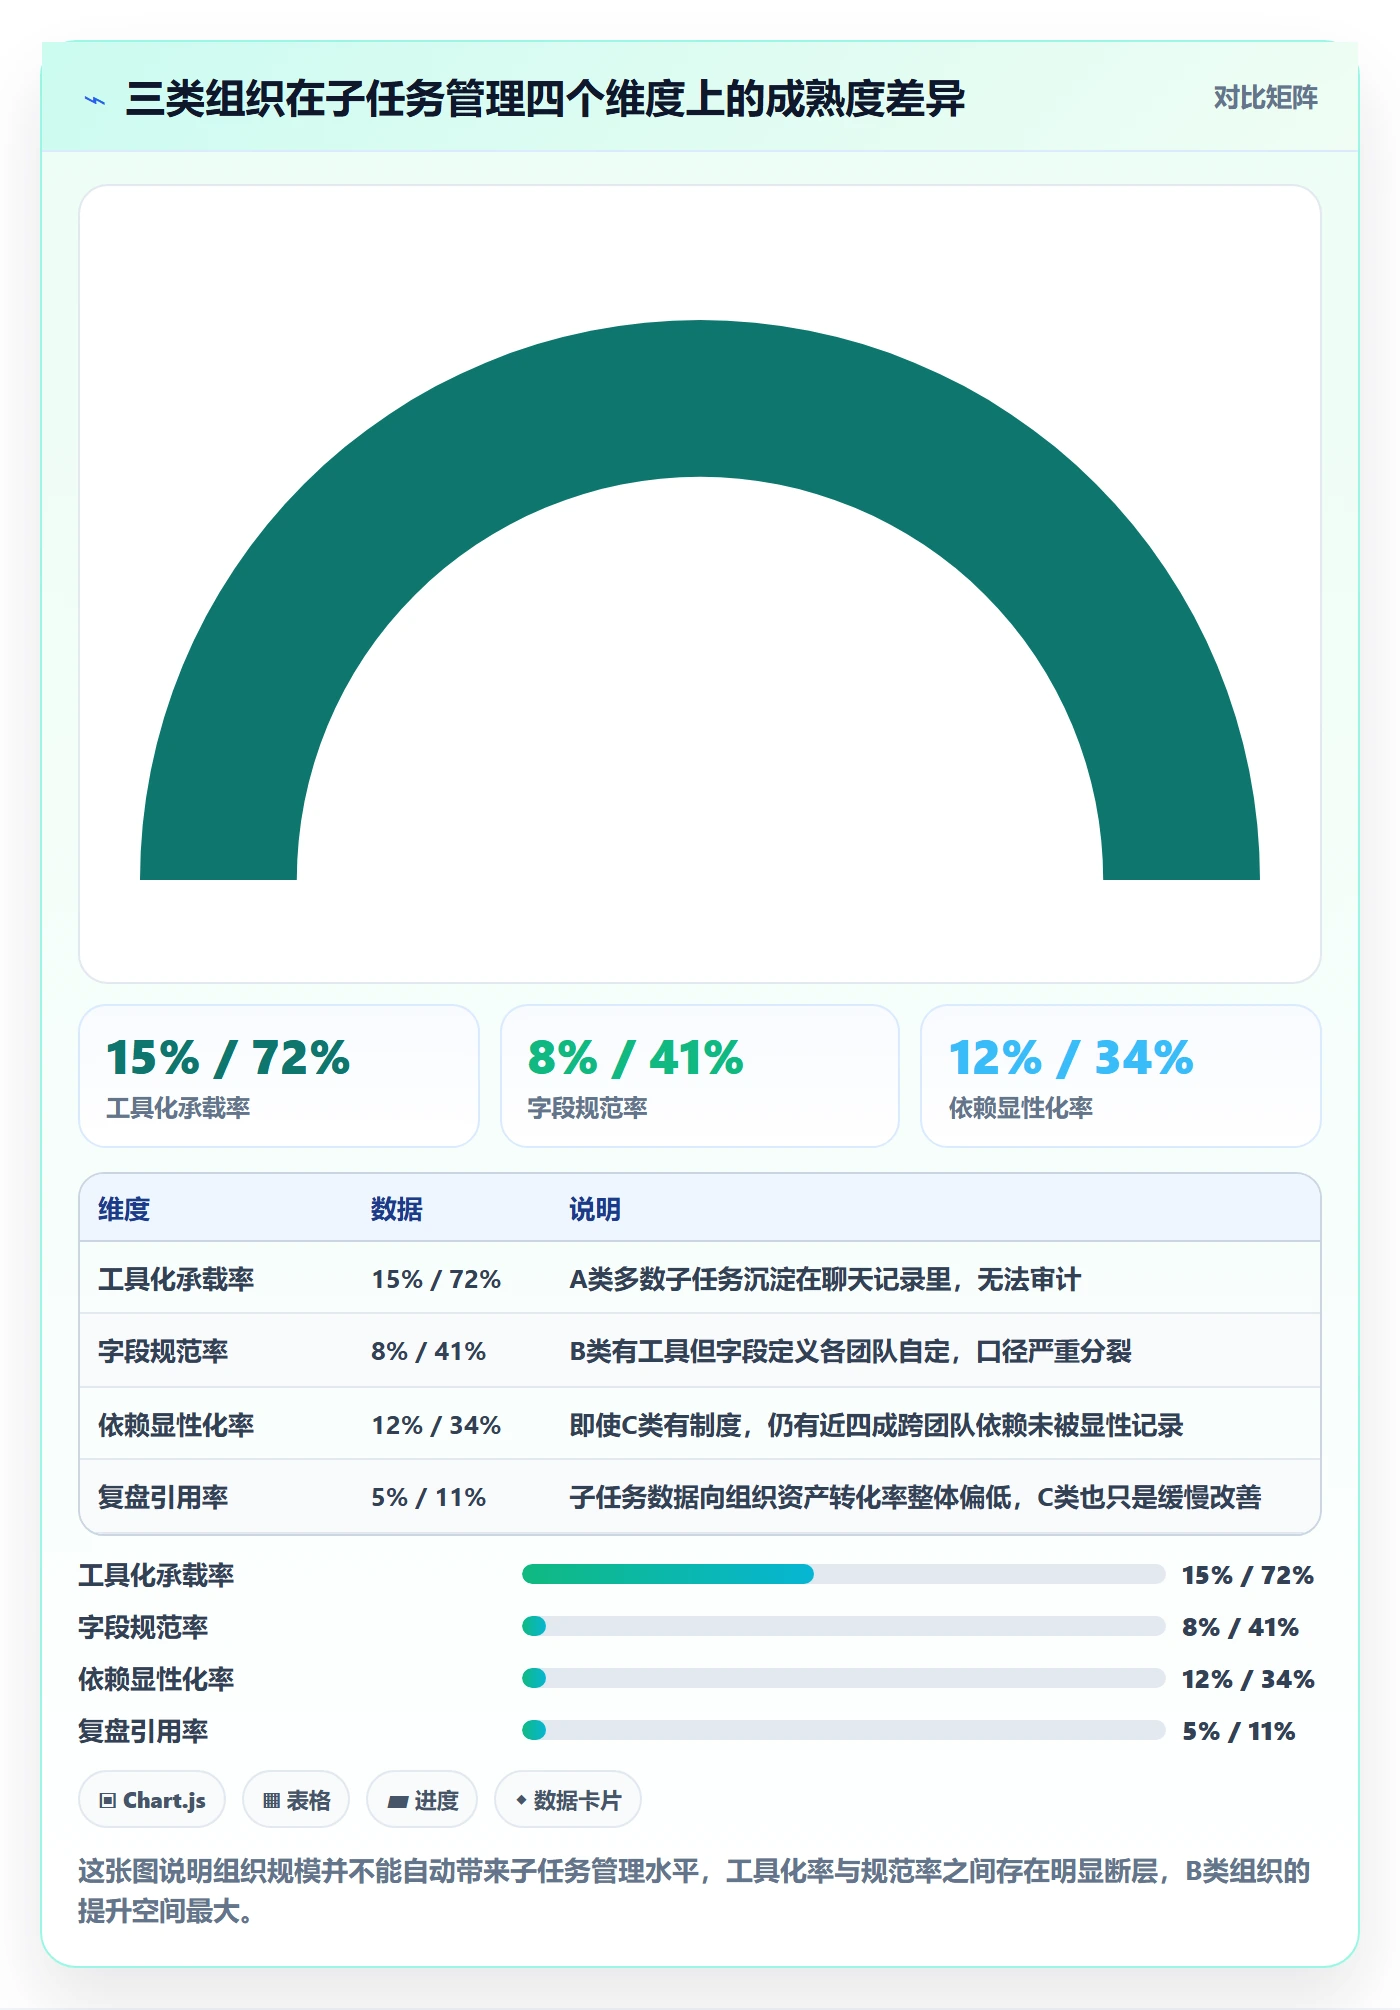Image resolution: width=1400 pixels, height=2010 pixels.
Task: Click progress value 15% / 72% at right
Action: coord(1248,1575)
